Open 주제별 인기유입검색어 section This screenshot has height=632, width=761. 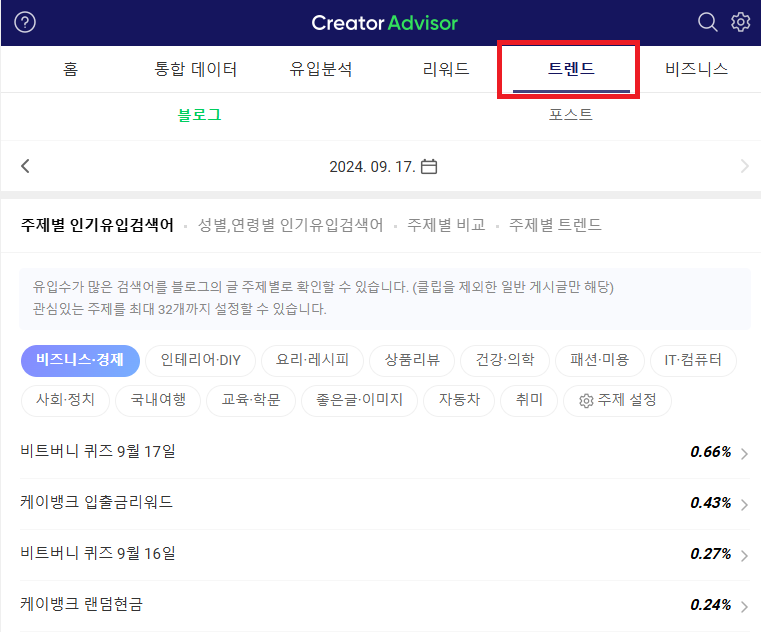coord(97,225)
